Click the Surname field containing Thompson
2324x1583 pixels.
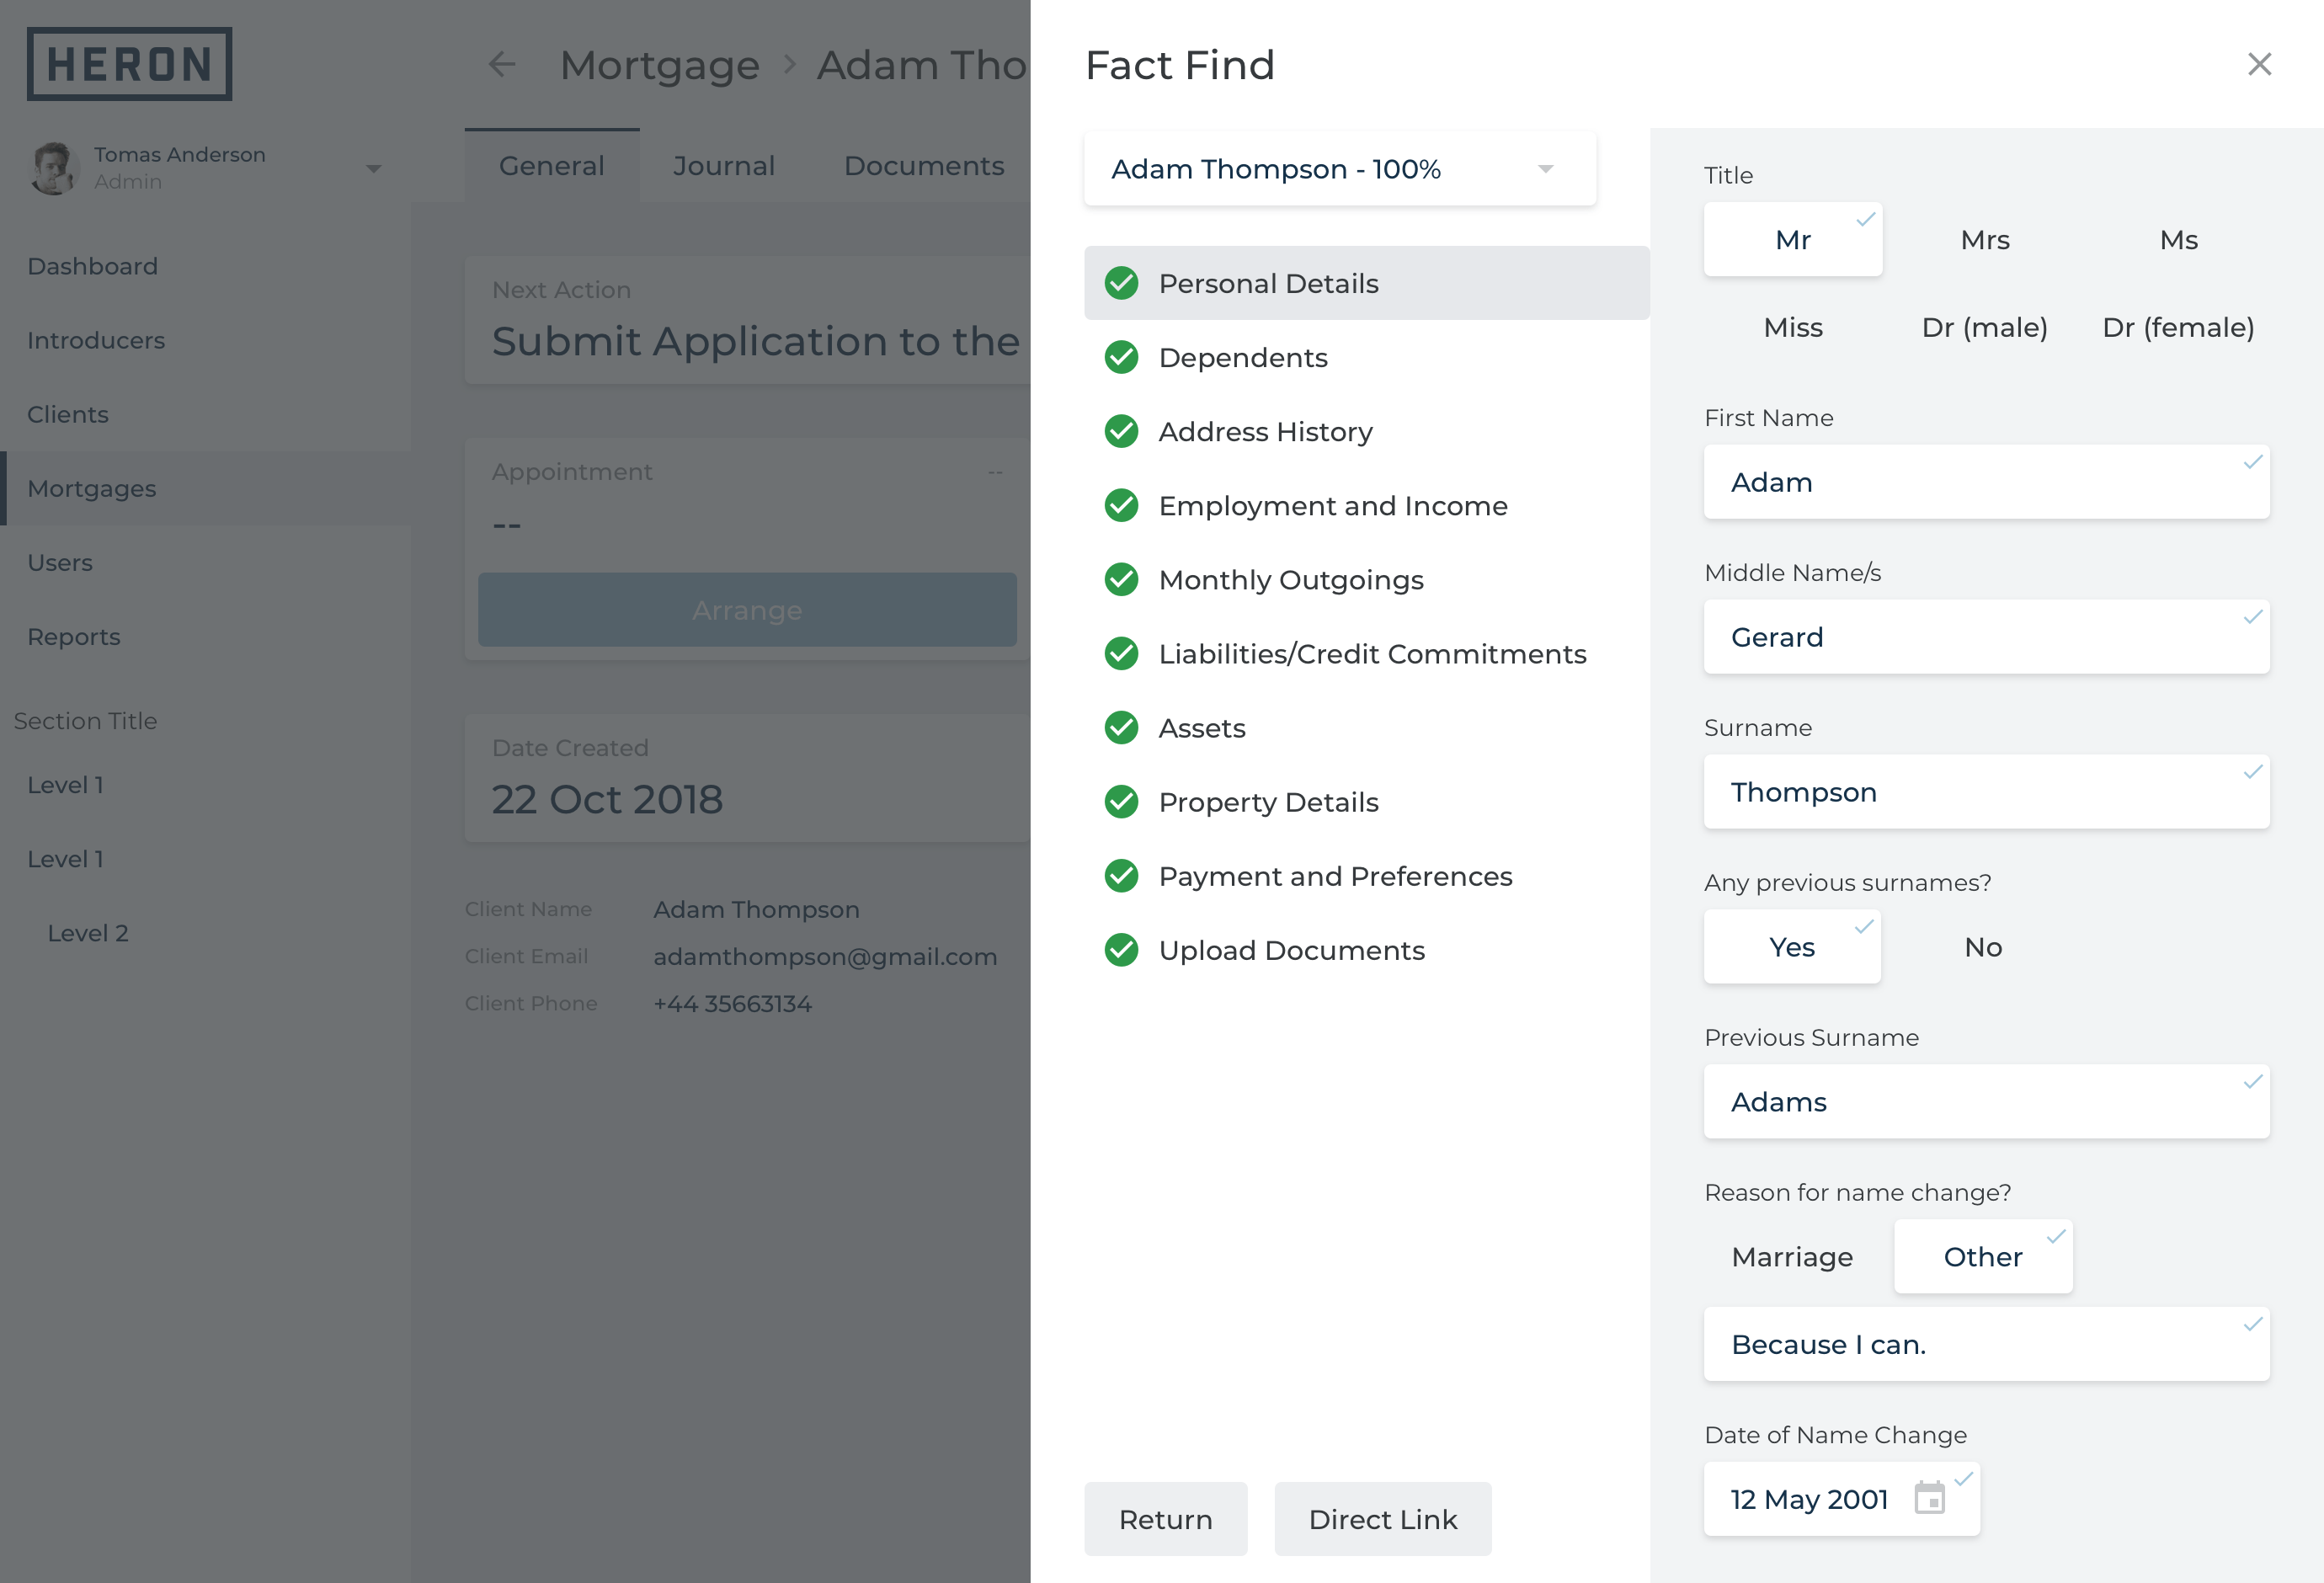(1986, 792)
